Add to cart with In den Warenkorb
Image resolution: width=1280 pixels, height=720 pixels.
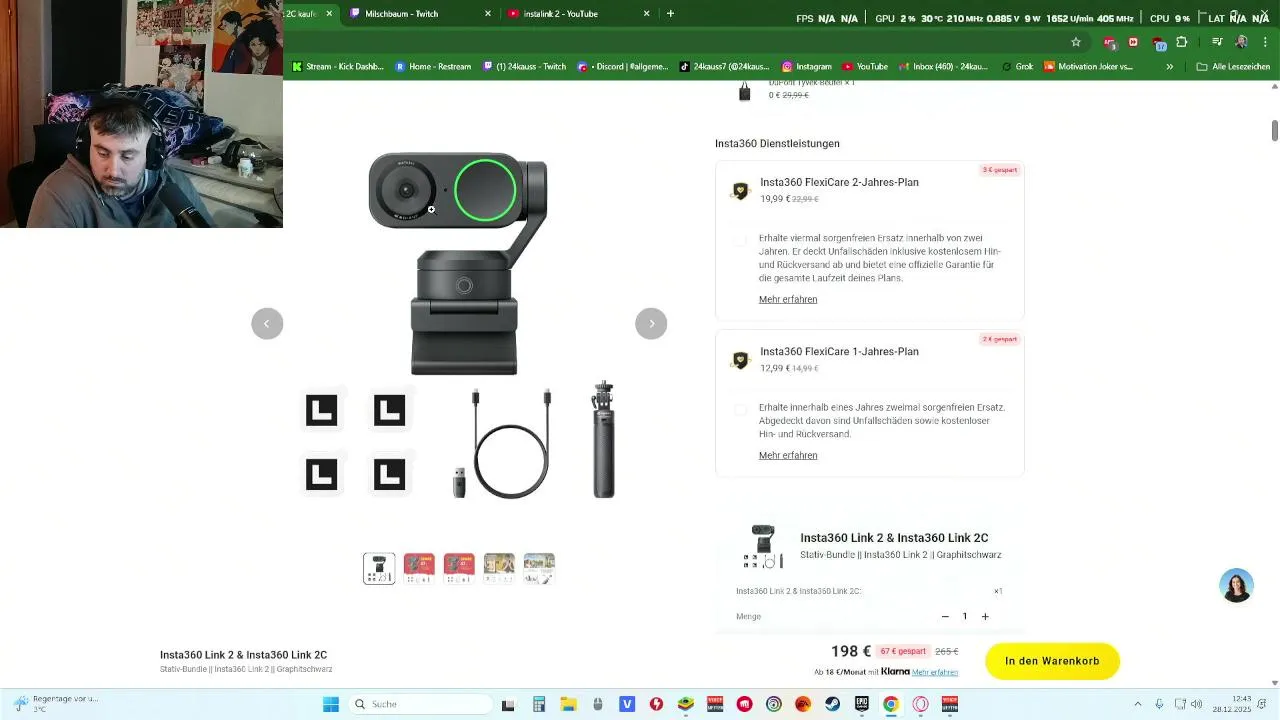(x=1052, y=661)
